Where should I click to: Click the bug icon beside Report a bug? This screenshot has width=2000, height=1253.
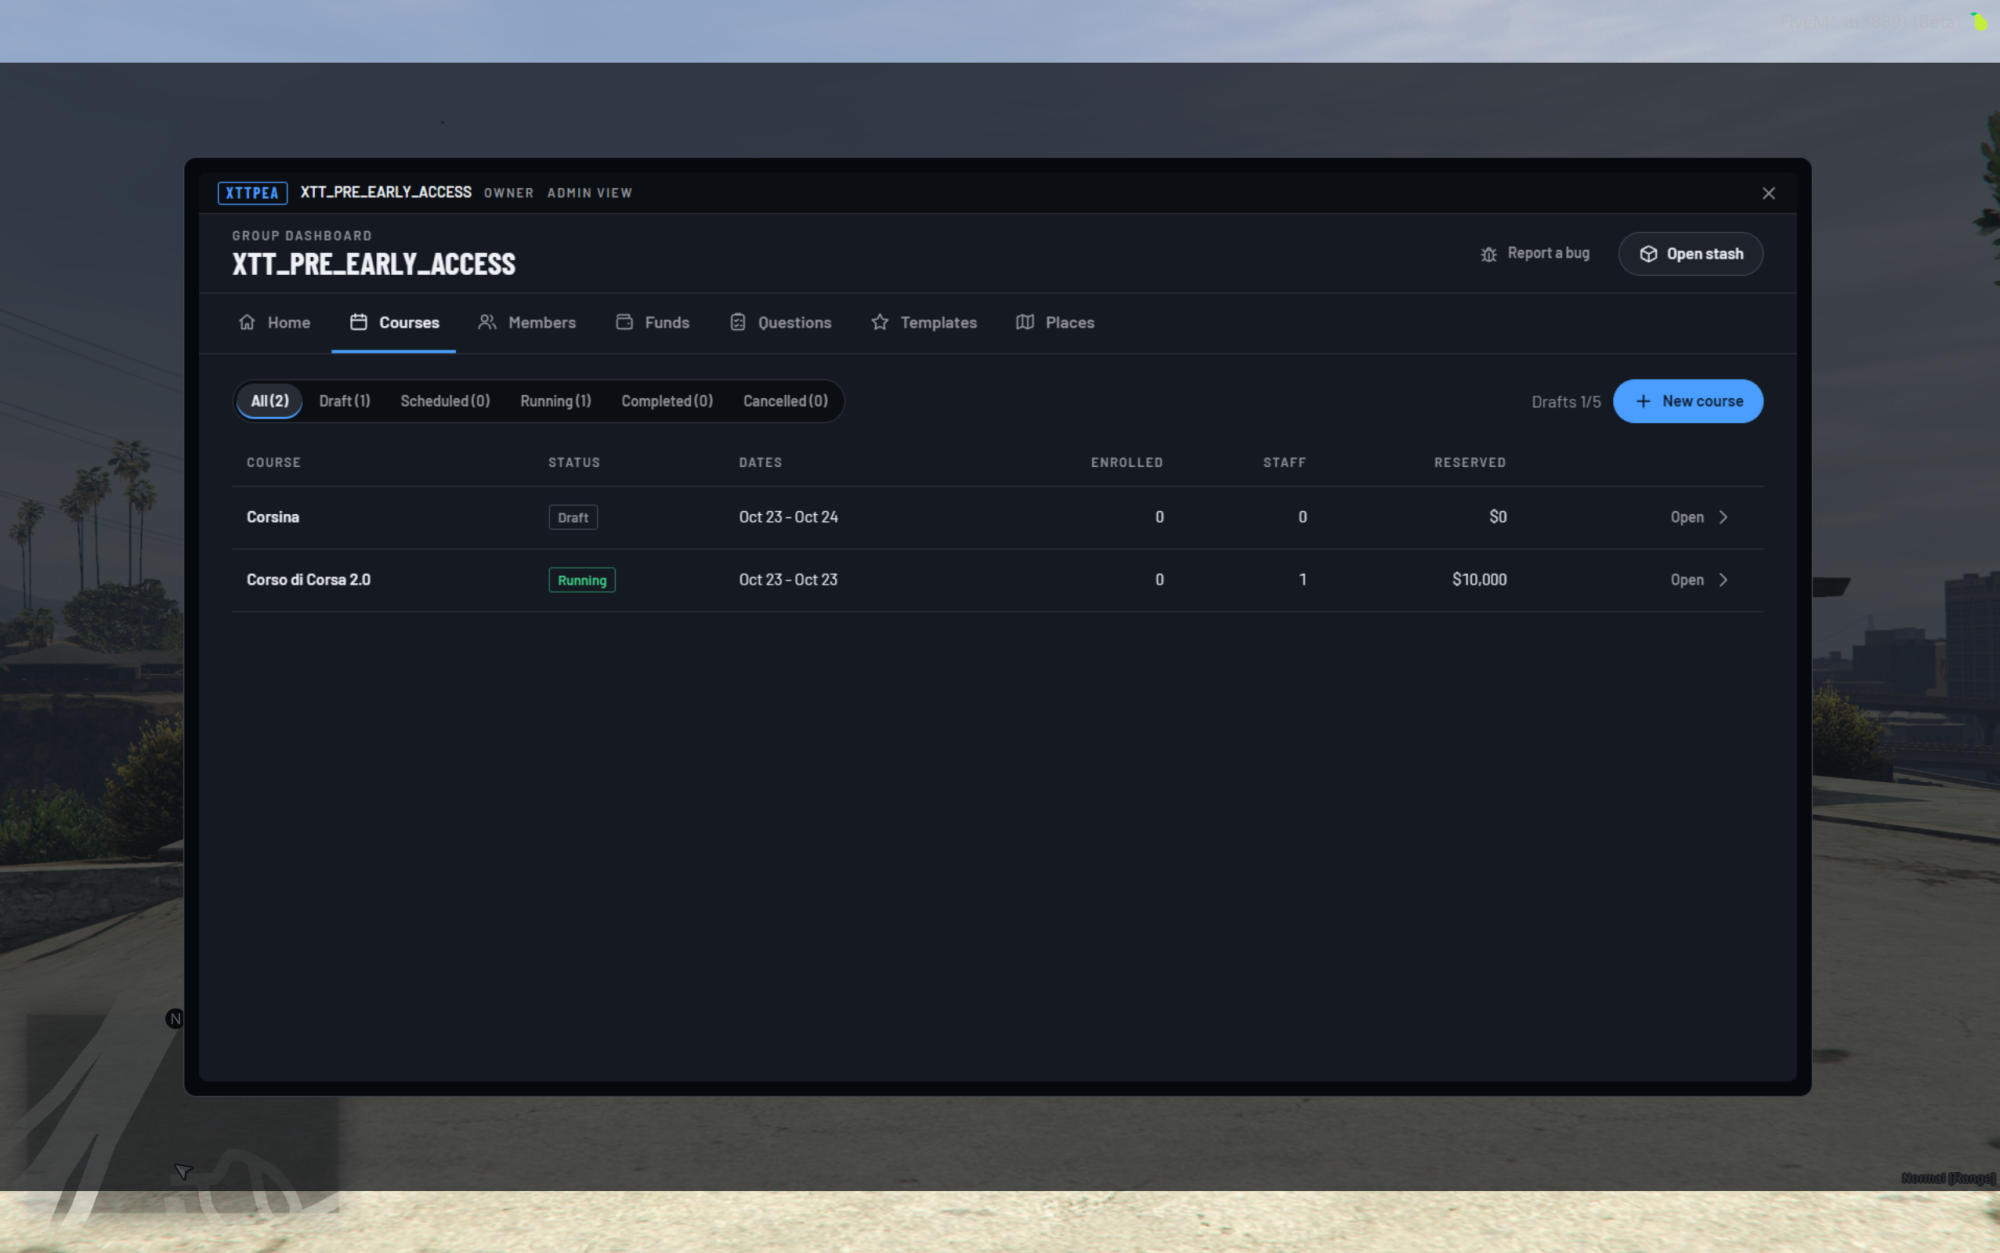[1489, 254]
